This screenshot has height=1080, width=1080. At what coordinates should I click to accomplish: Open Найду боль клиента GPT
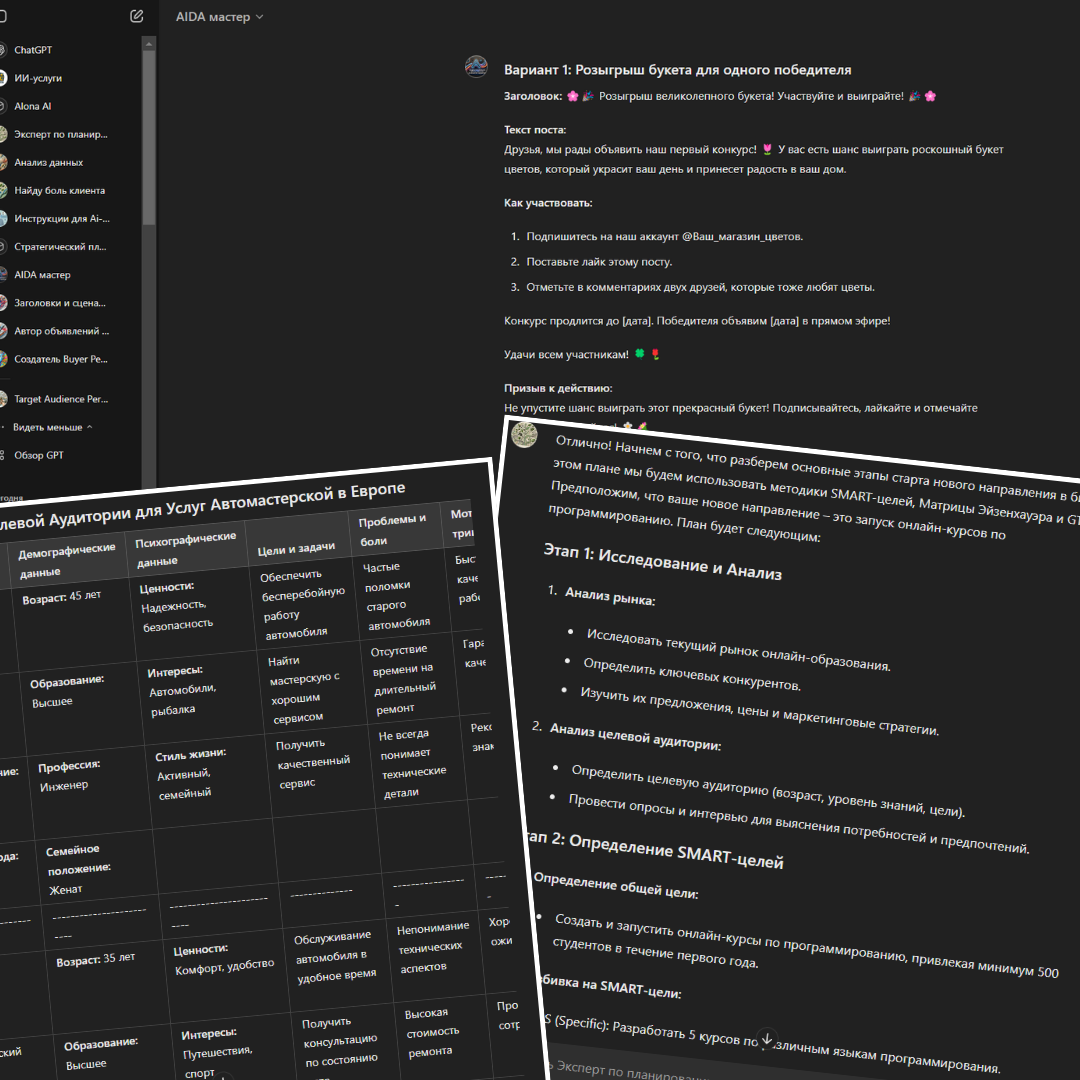point(59,190)
